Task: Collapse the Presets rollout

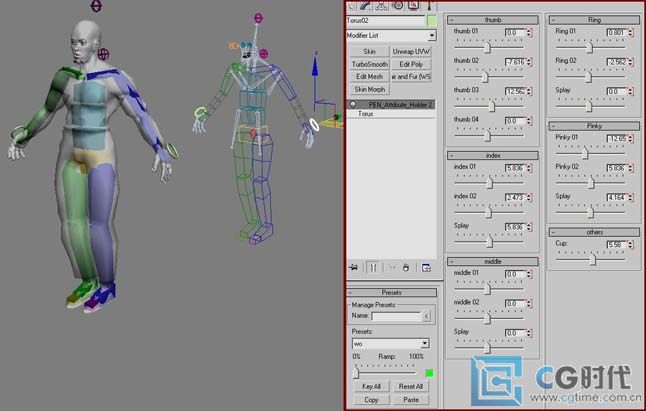Action: pyautogui.click(x=391, y=292)
